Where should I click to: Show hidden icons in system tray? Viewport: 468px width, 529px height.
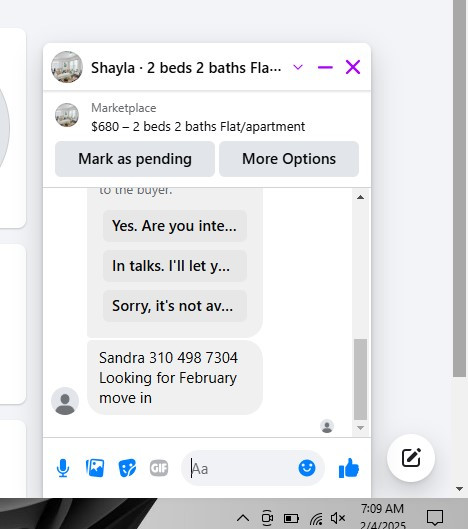pyautogui.click(x=243, y=518)
